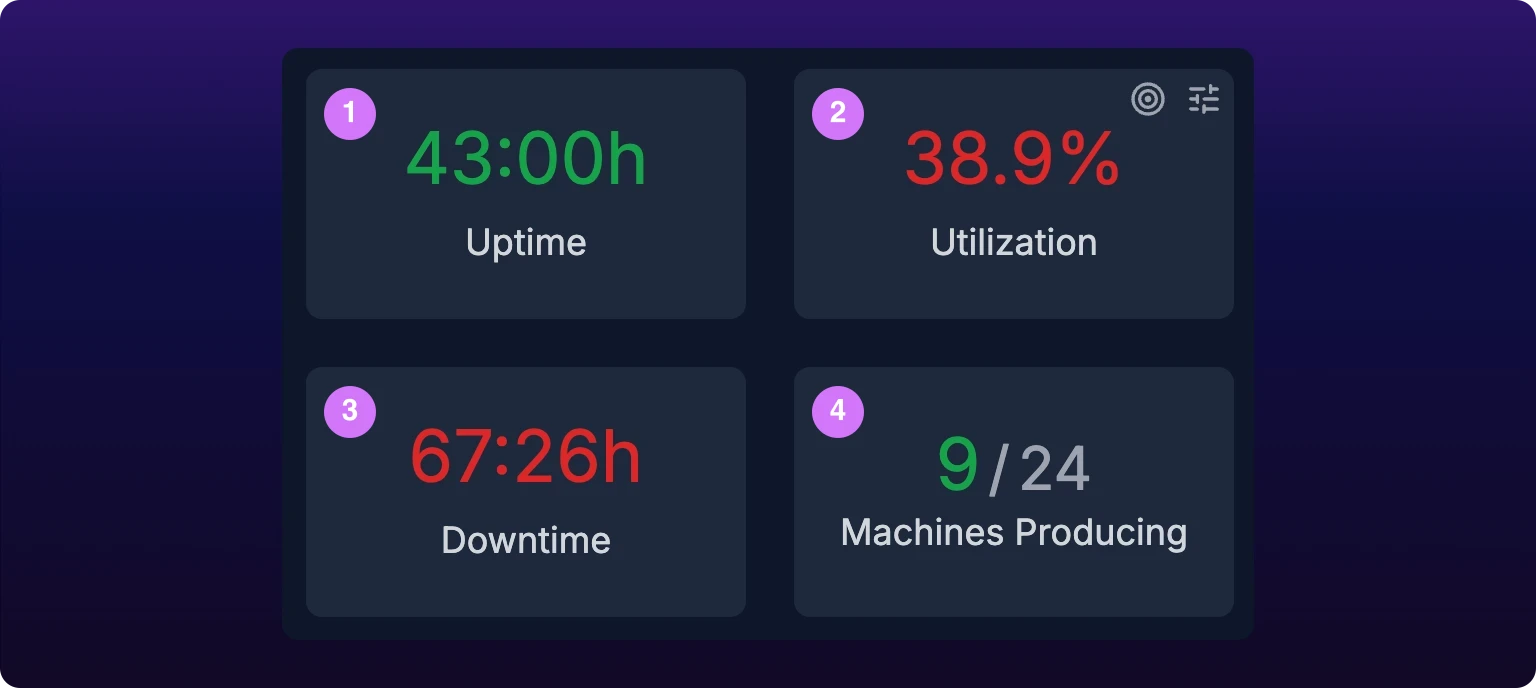Viewport: 1536px width, 688px height.
Task: Click the gray 24 total machines number
Action: click(x=1055, y=468)
